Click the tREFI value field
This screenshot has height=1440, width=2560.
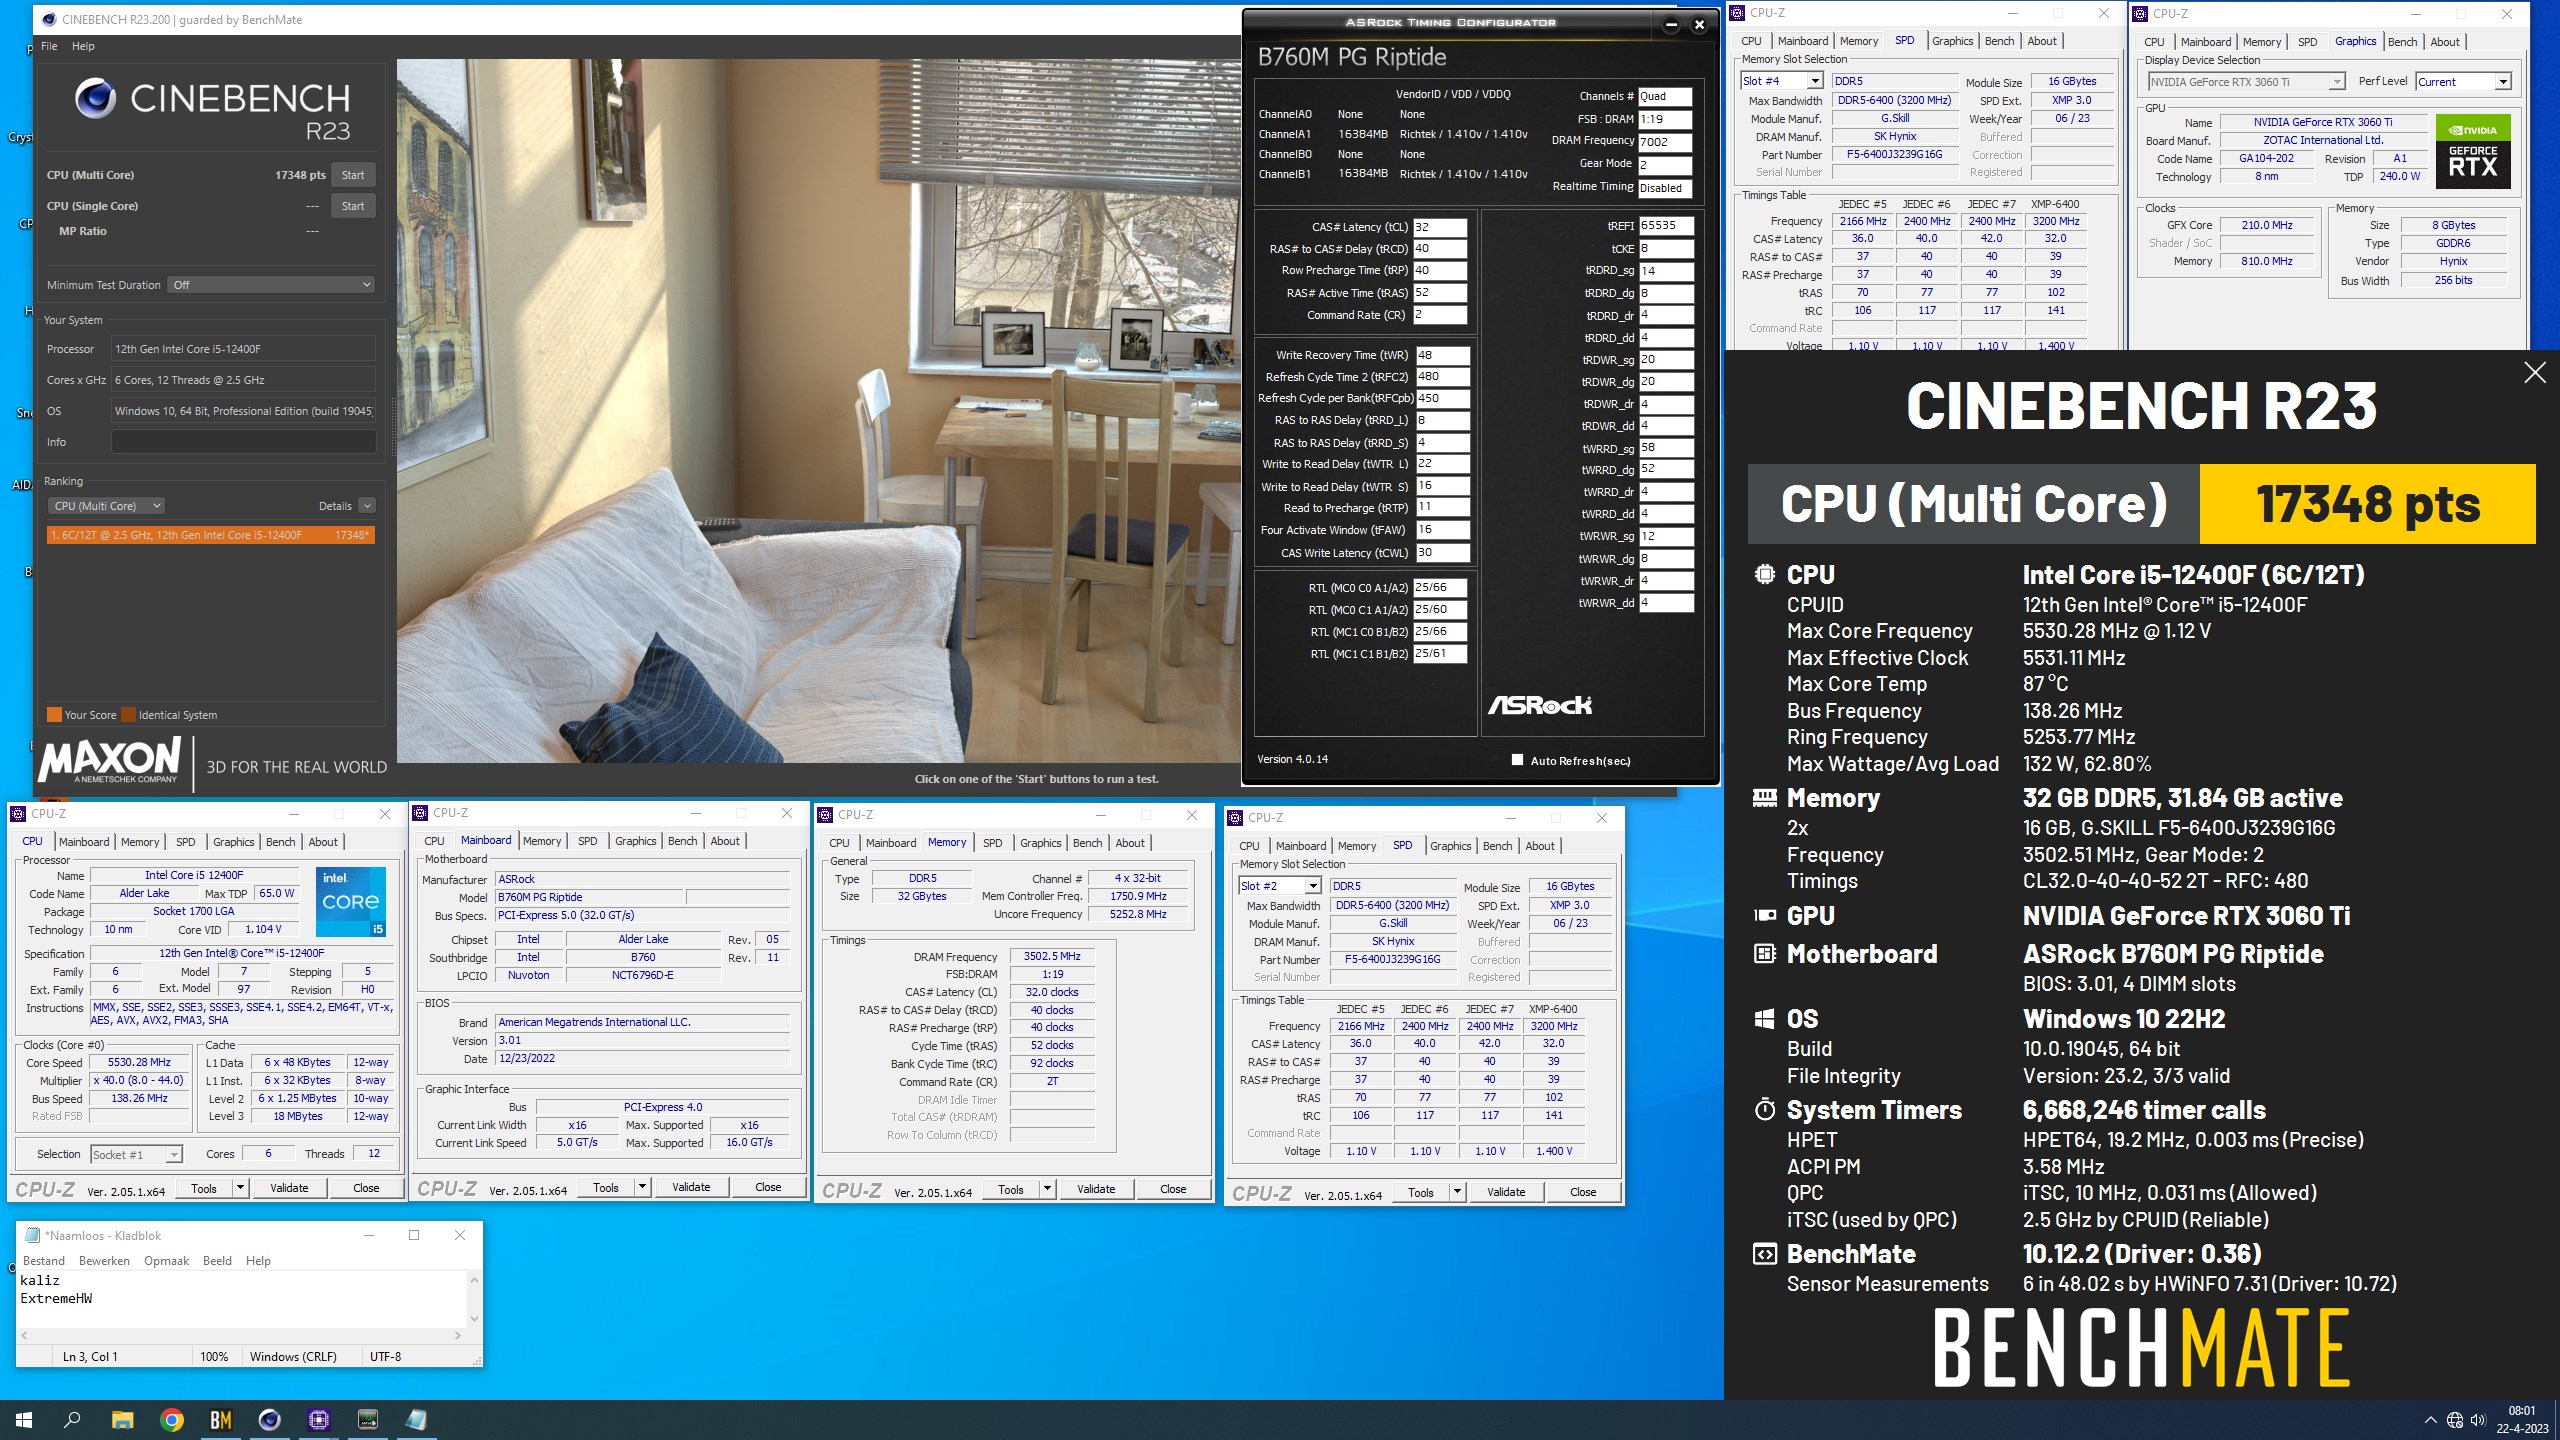1666,226
